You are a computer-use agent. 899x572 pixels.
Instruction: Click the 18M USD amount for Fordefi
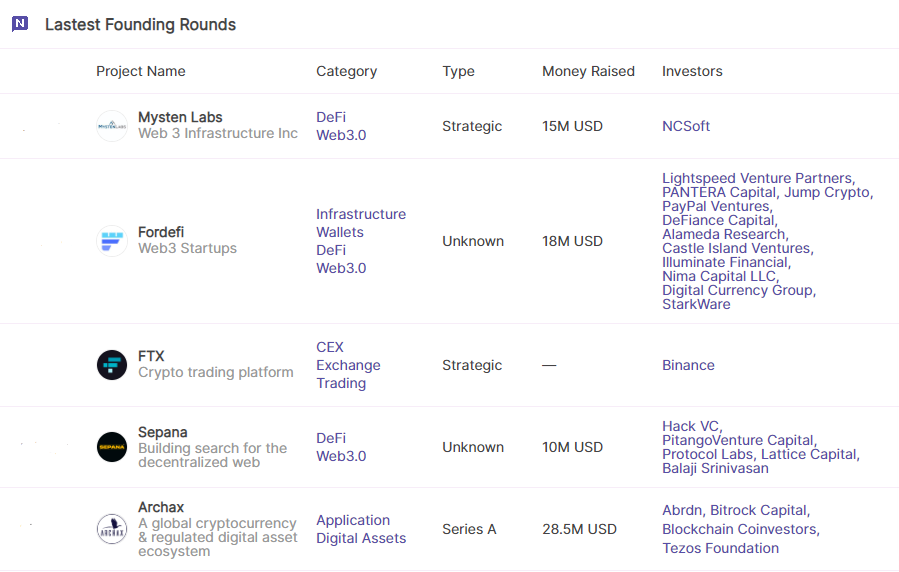pos(572,241)
